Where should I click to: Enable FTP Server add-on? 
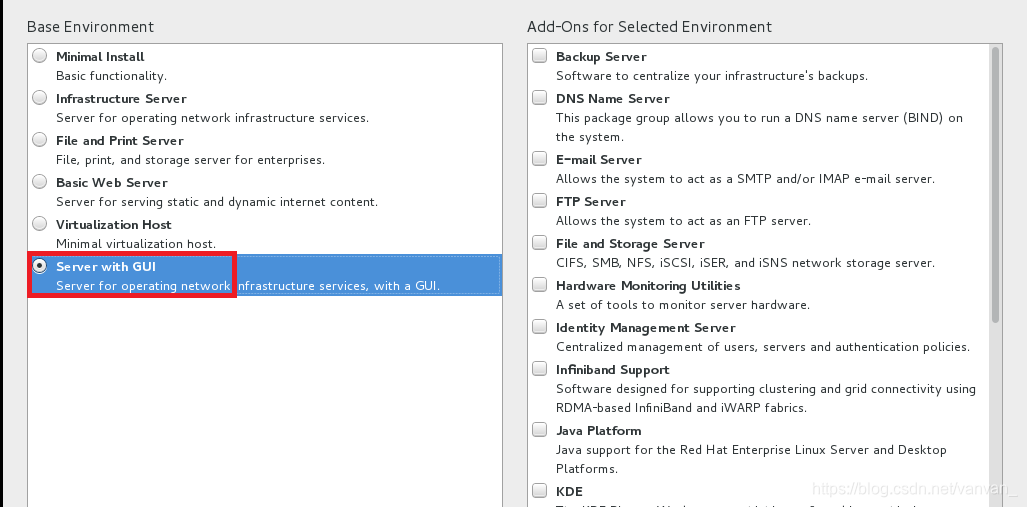(539, 202)
